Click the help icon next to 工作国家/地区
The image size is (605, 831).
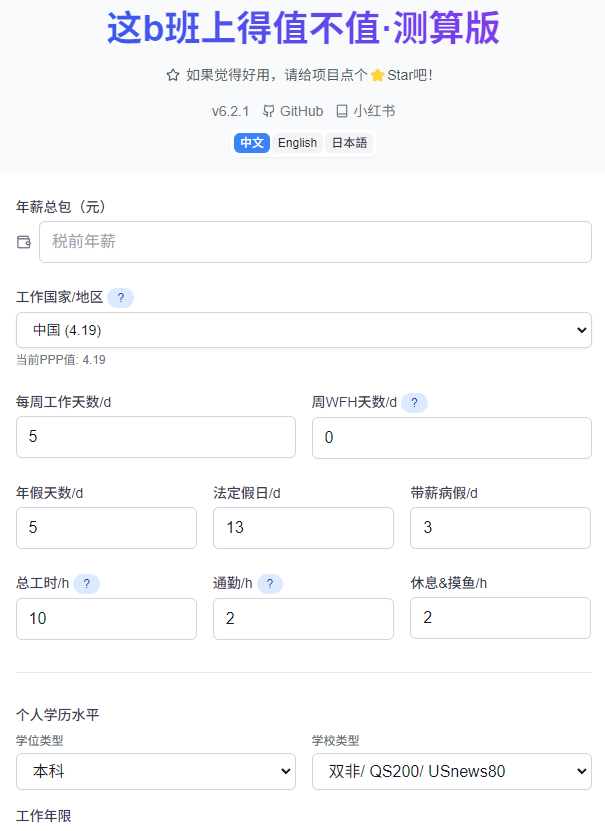[120, 298]
